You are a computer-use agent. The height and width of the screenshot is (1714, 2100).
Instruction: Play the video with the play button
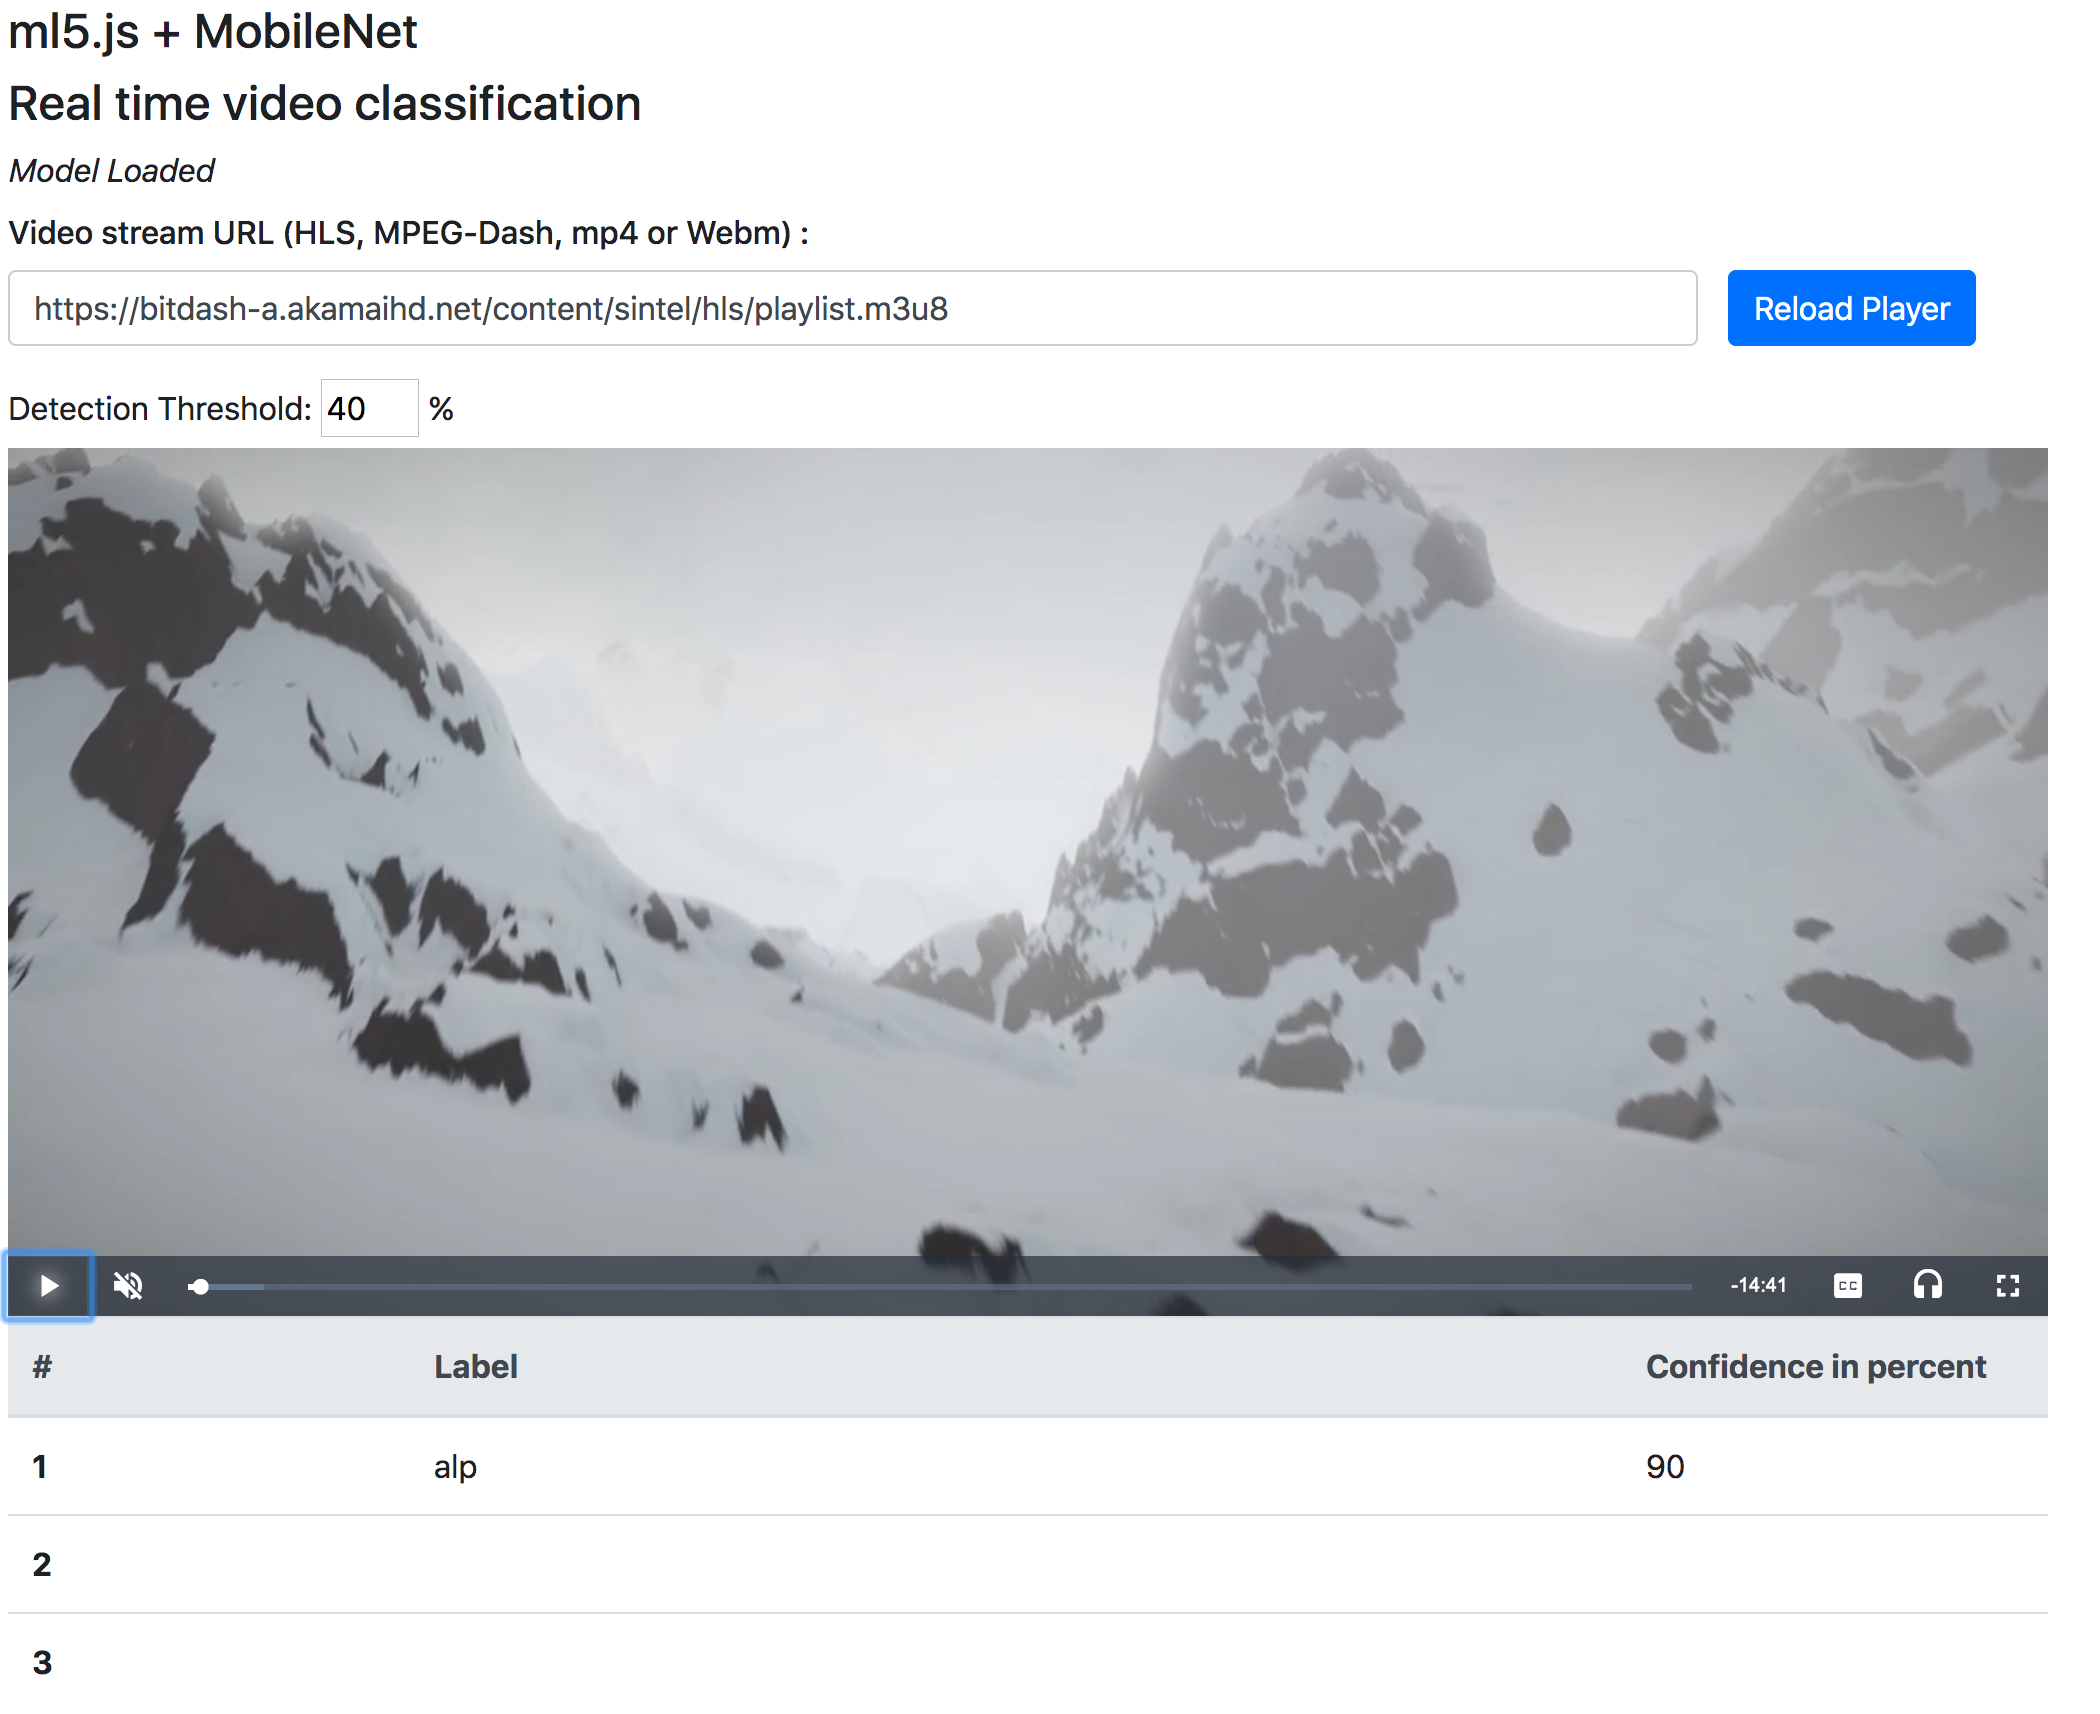click(49, 1285)
